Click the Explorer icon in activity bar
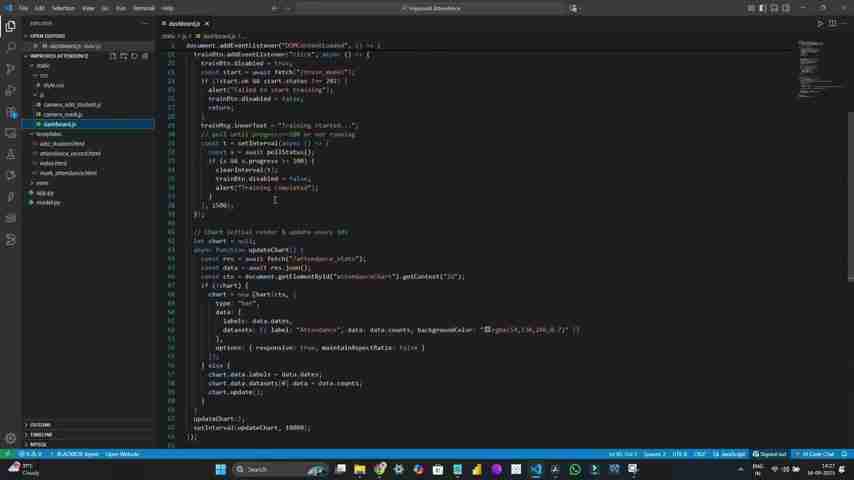The height and width of the screenshot is (480, 854). [x=11, y=26]
